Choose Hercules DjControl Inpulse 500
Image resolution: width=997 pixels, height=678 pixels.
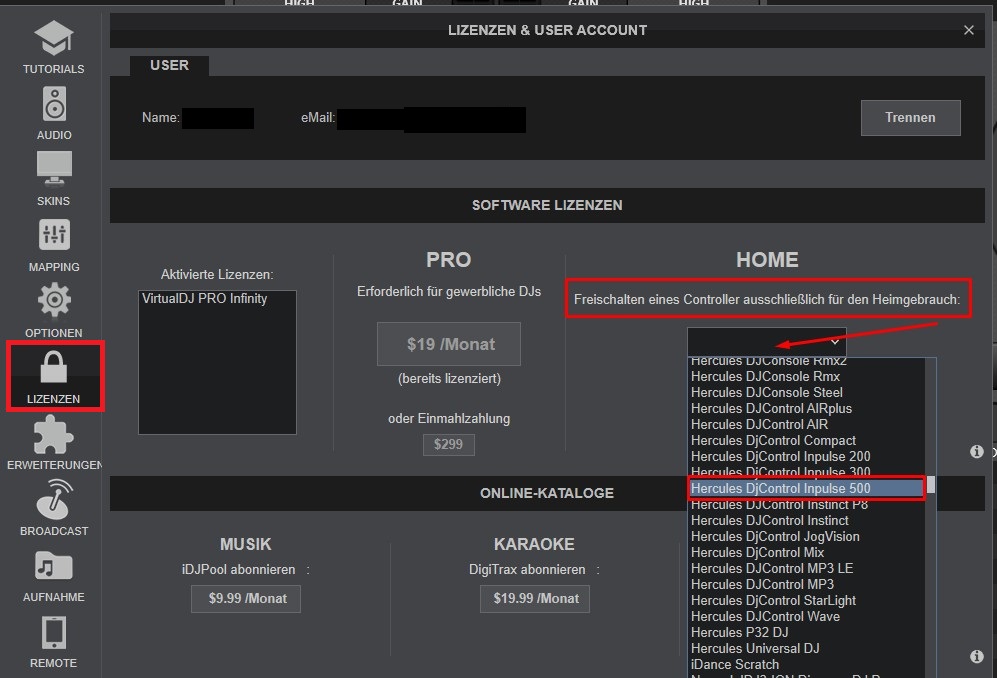[x=780, y=488]
